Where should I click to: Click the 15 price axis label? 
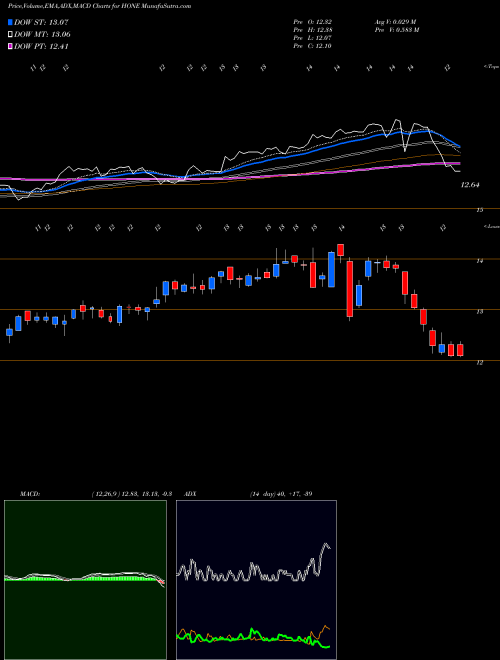pyautogui.click(x=479, y=210)
